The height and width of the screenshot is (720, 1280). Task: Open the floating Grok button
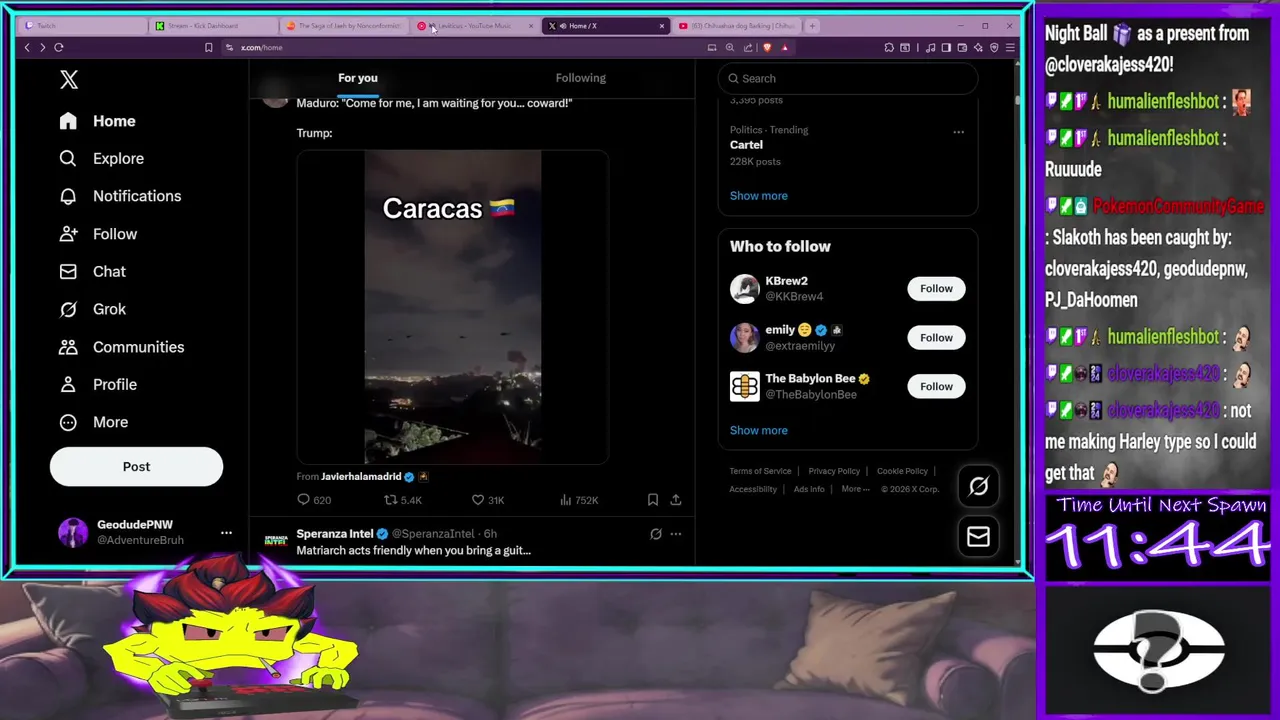[978, 486]
